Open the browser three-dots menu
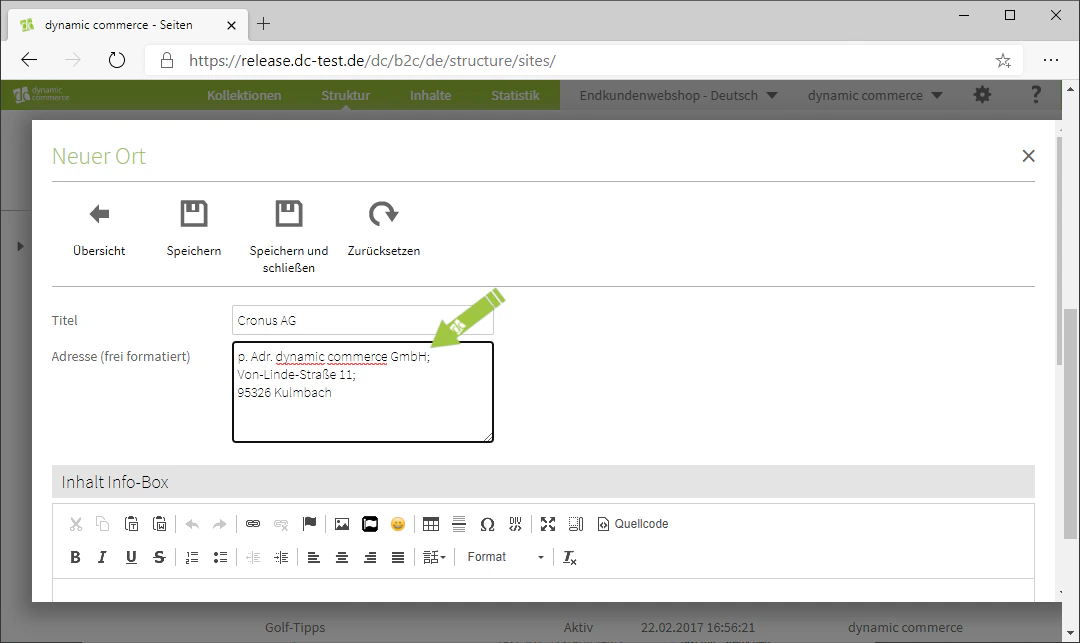 click(x=1050, y=61)
